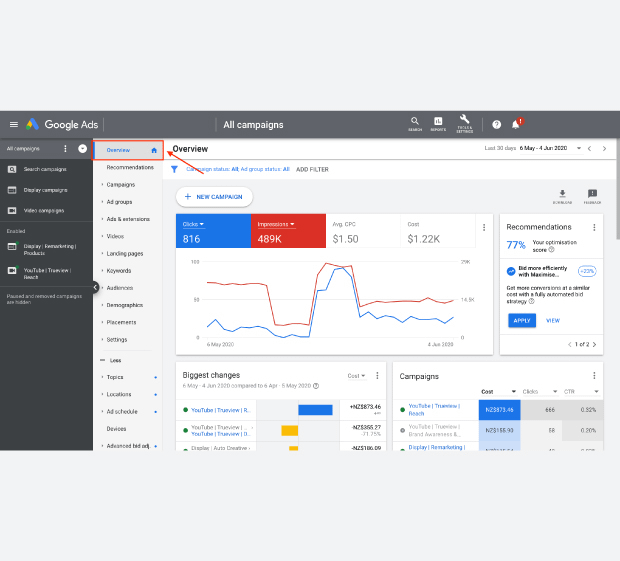
Task: Open the notifications bell
Action: pyautogui.click(x=516, y=124)
